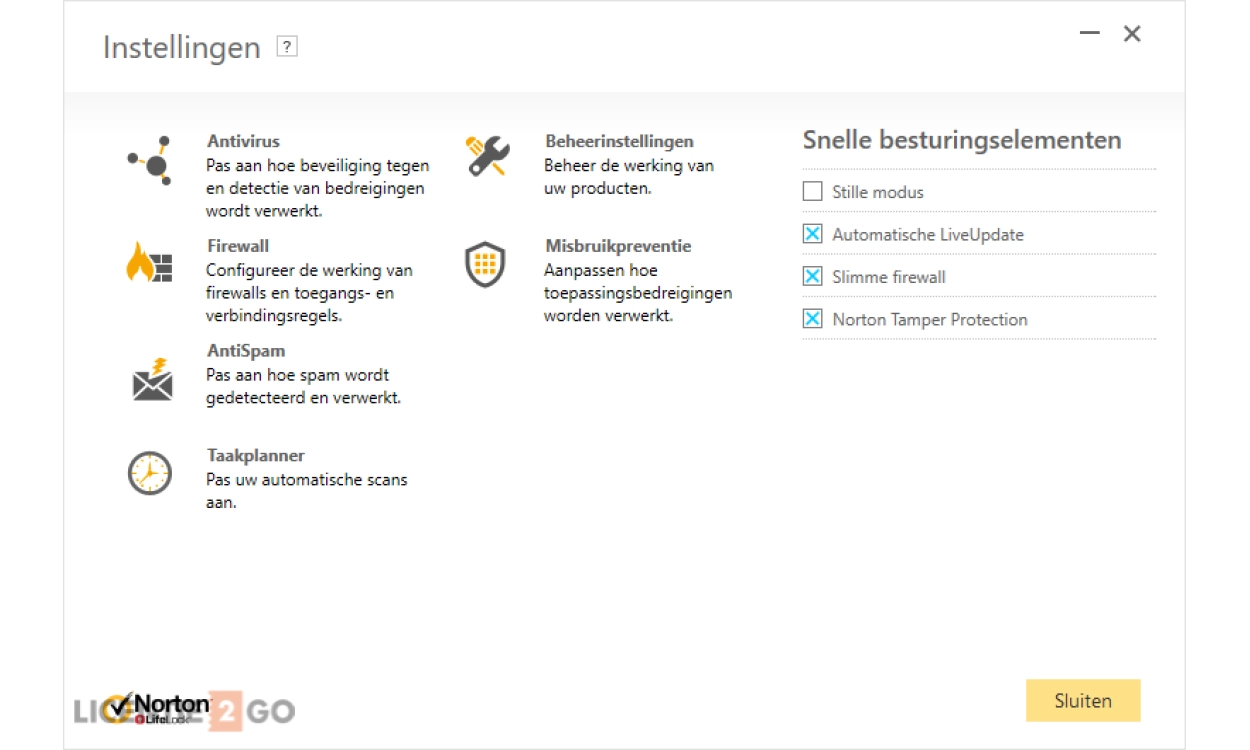Click the Firewall flame and wall icon

150,264
